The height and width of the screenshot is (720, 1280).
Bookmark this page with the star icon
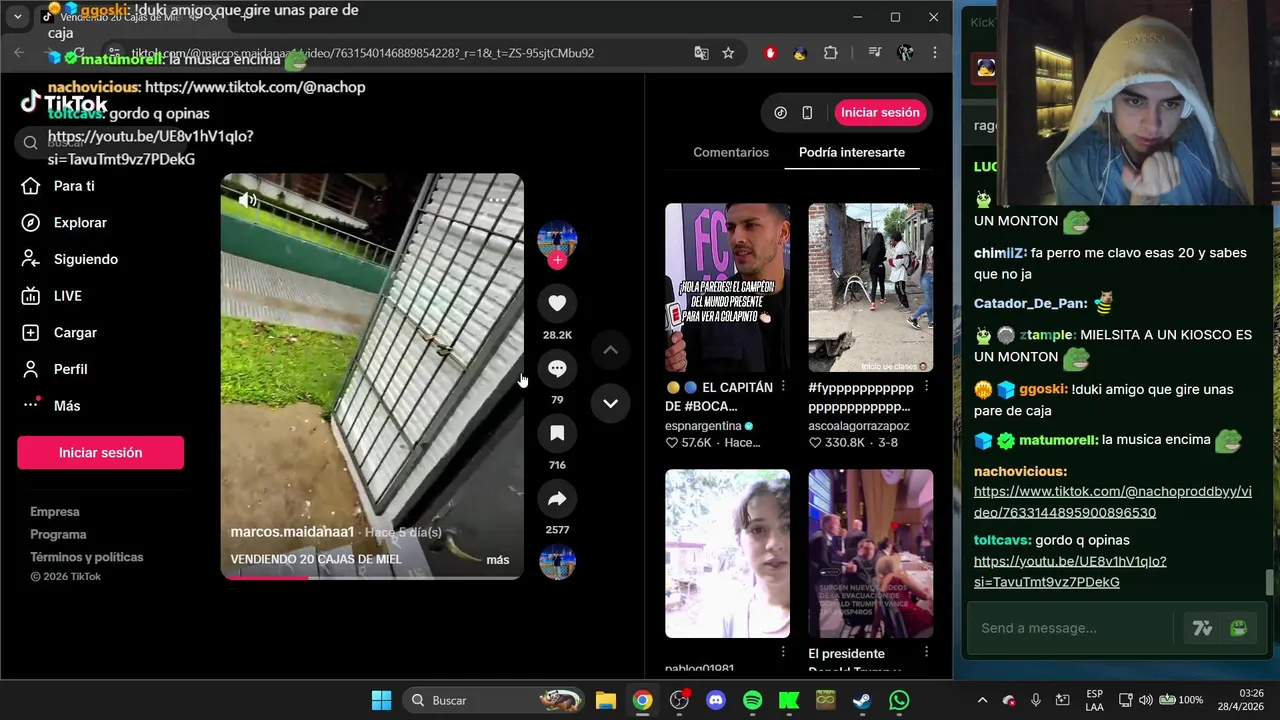pos(728,53)
